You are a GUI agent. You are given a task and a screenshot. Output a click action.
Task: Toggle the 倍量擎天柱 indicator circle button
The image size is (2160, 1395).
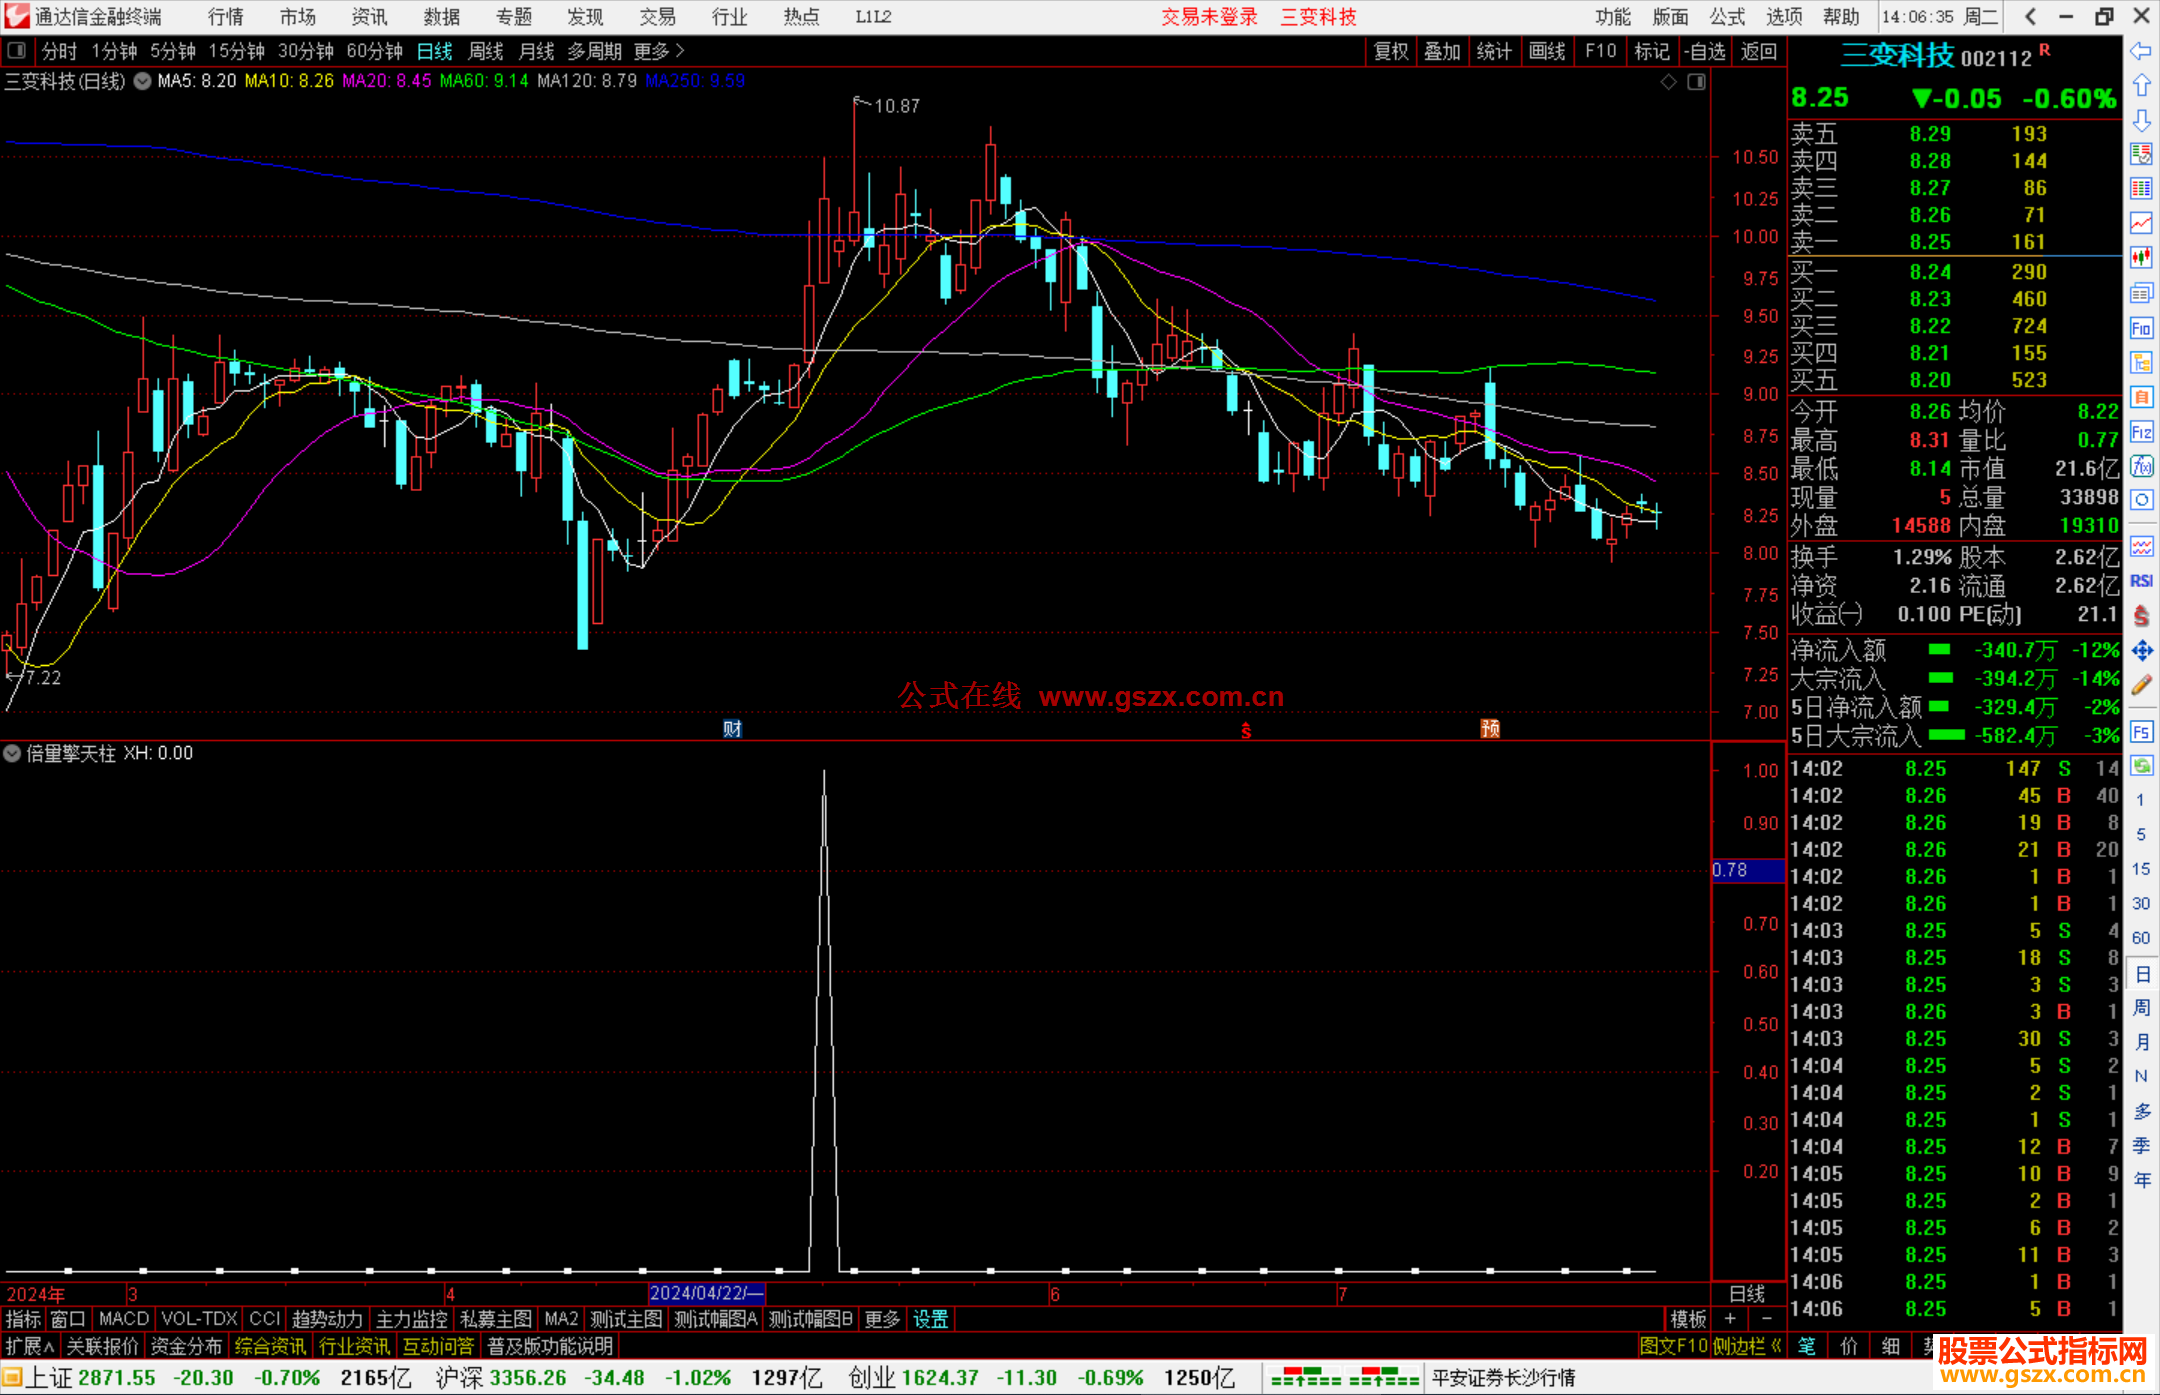click(x=12, y=753)
